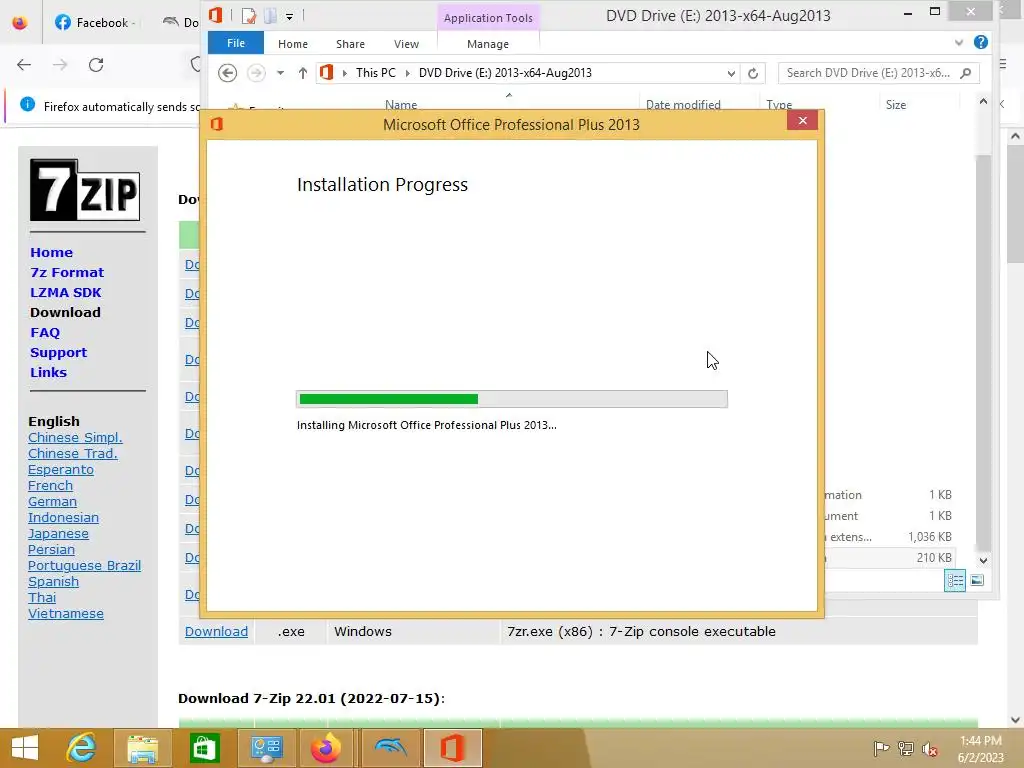Screen dimensions: 1024x768
Task: Launch Internet Explorer from taskbar
Action: 82,748
